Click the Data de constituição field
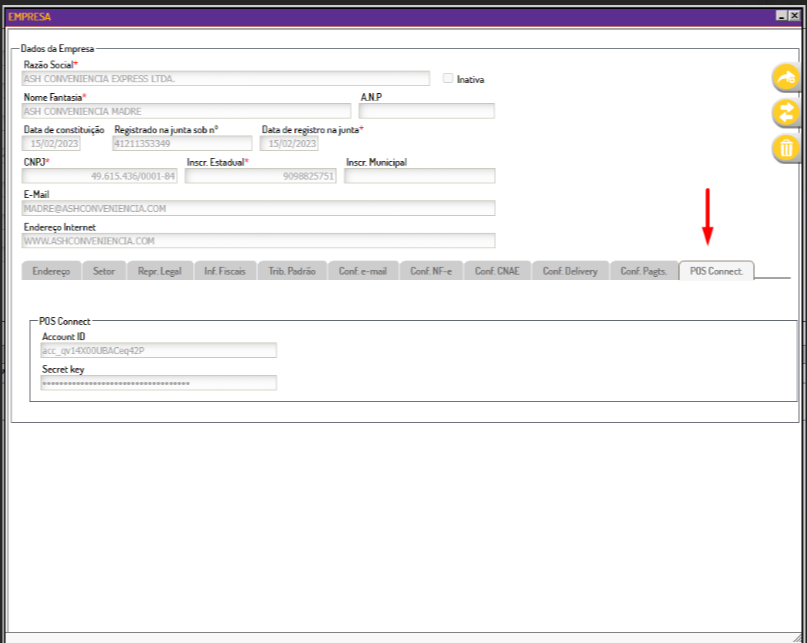The width and height of the screenshot is (807, 643). [51, 144]
